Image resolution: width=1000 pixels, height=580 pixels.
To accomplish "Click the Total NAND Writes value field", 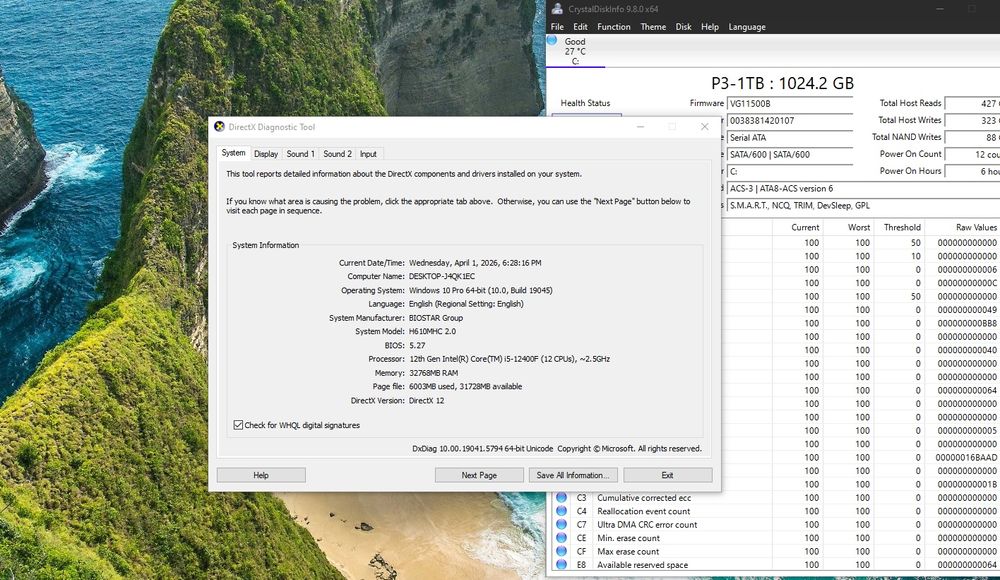I will 972,137.
